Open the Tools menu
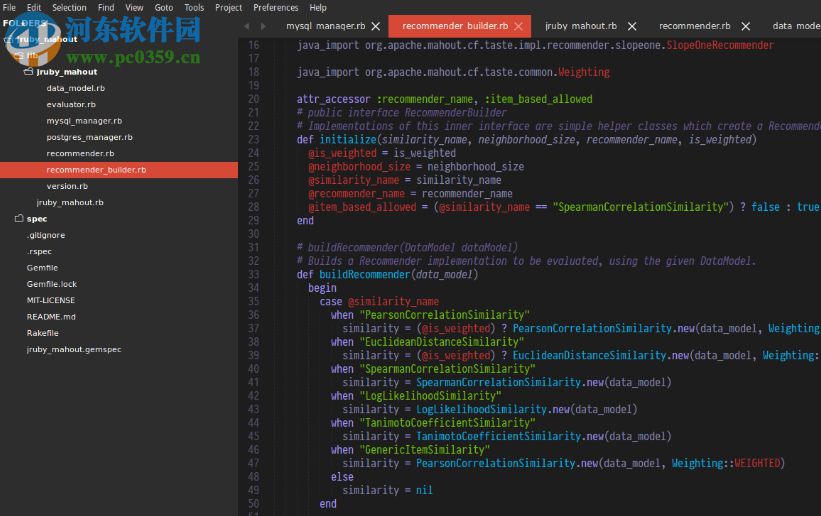The image size is (821, 516). tap(194, 8)
